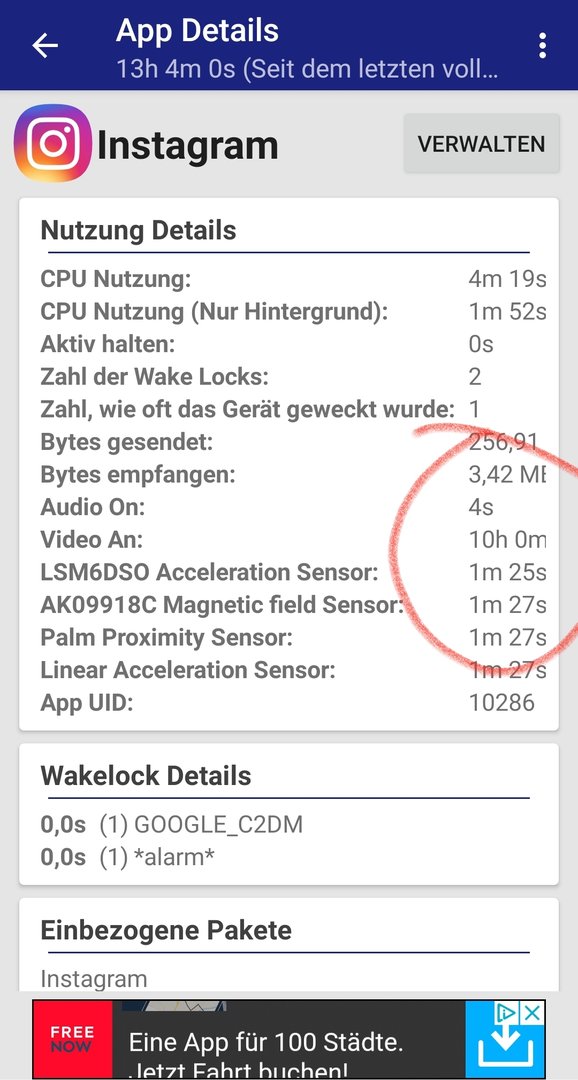The height and width of the screenshot is (1080, 578).
Task: Tap the App Details title
Action: point(198,31)
